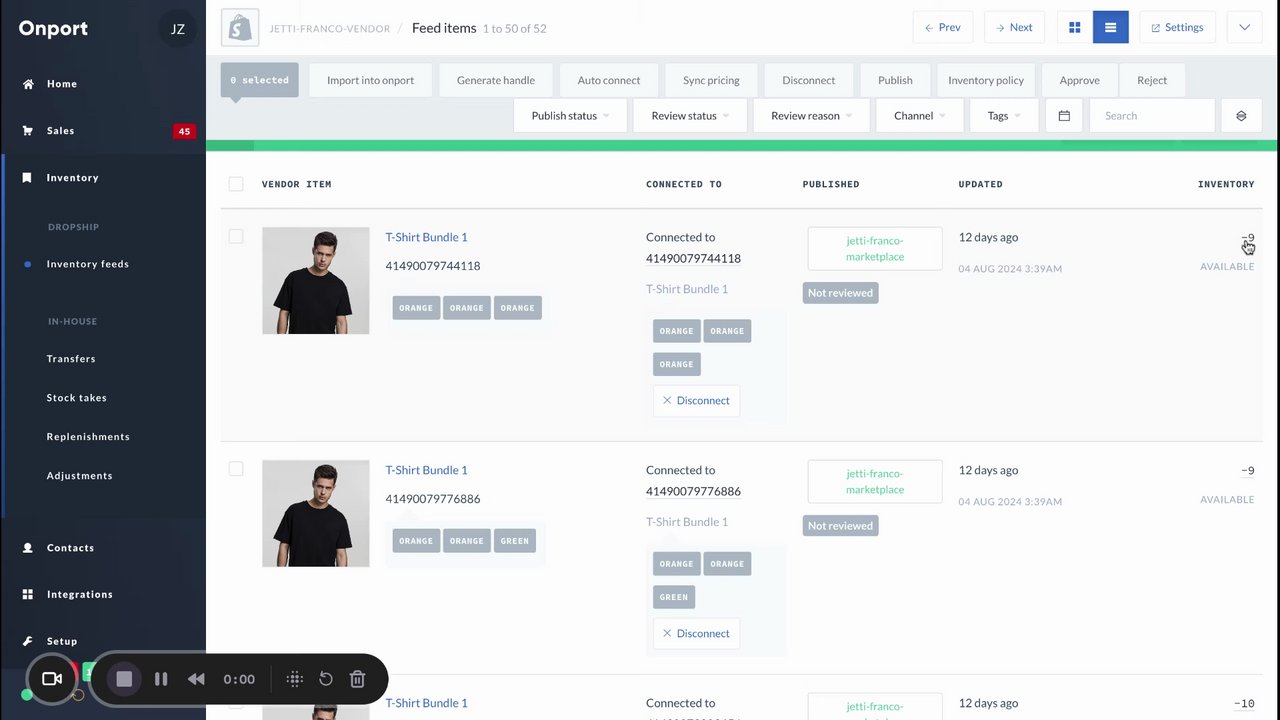Disconnect item 41490079744118
The height and width of the screenshot is (720, 1280).
coord(696,400)
